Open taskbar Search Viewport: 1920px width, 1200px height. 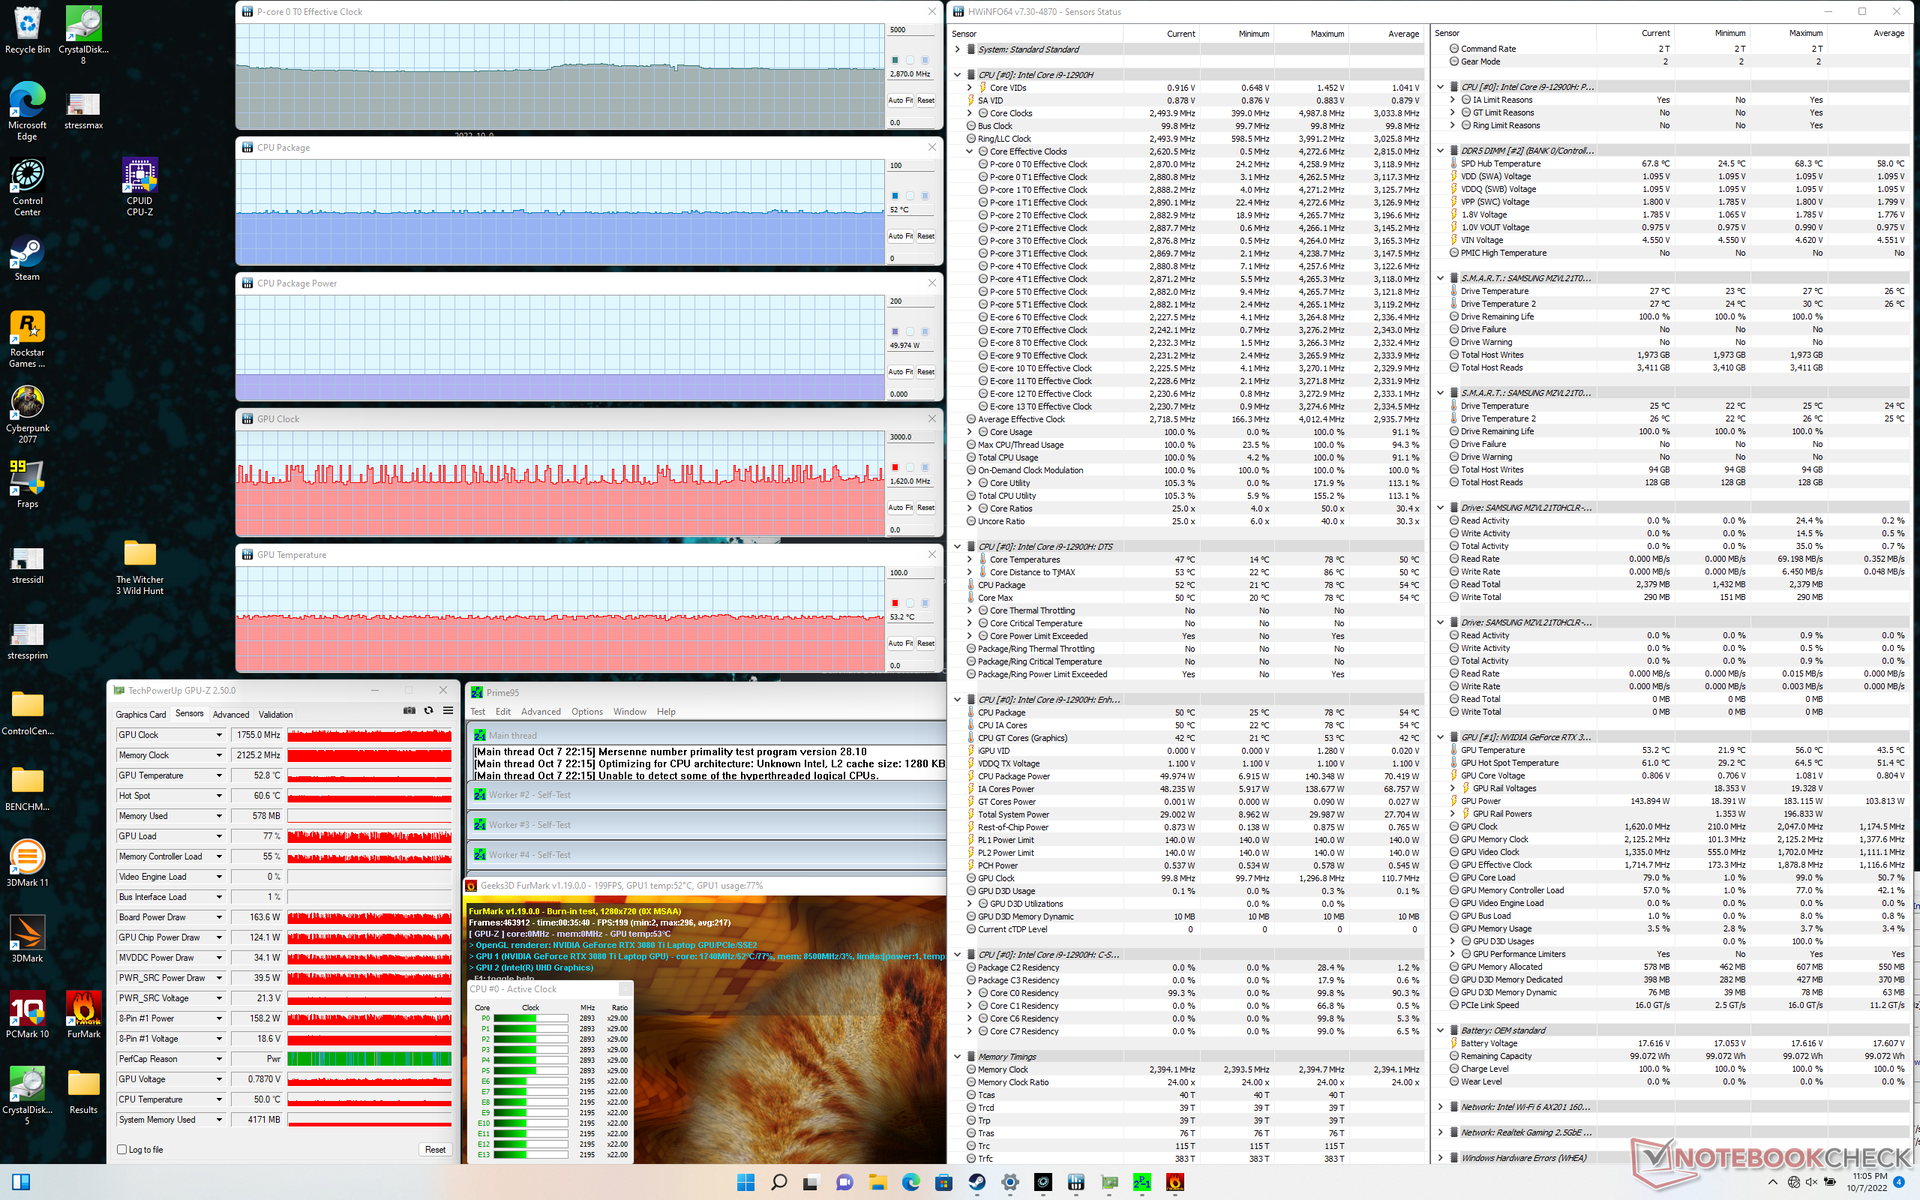pos(779,1182)
